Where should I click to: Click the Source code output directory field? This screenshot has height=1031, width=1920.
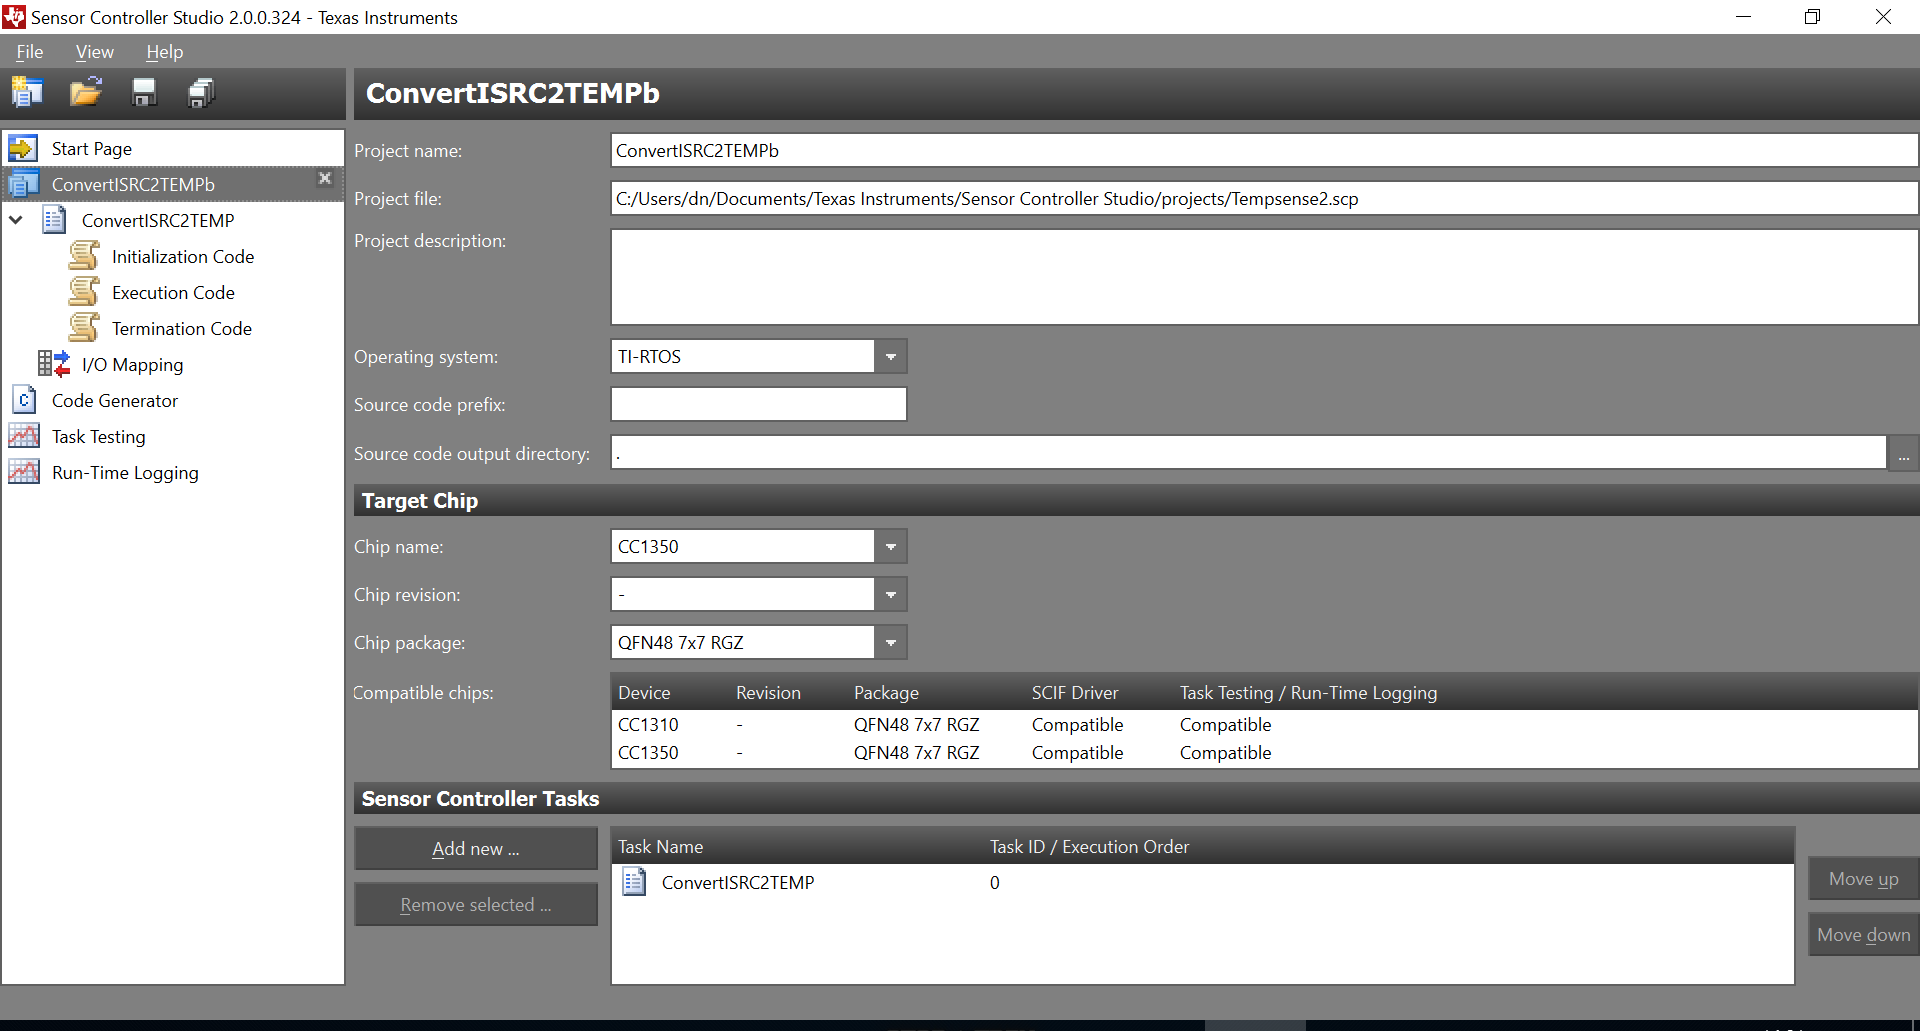(1249, 453)
